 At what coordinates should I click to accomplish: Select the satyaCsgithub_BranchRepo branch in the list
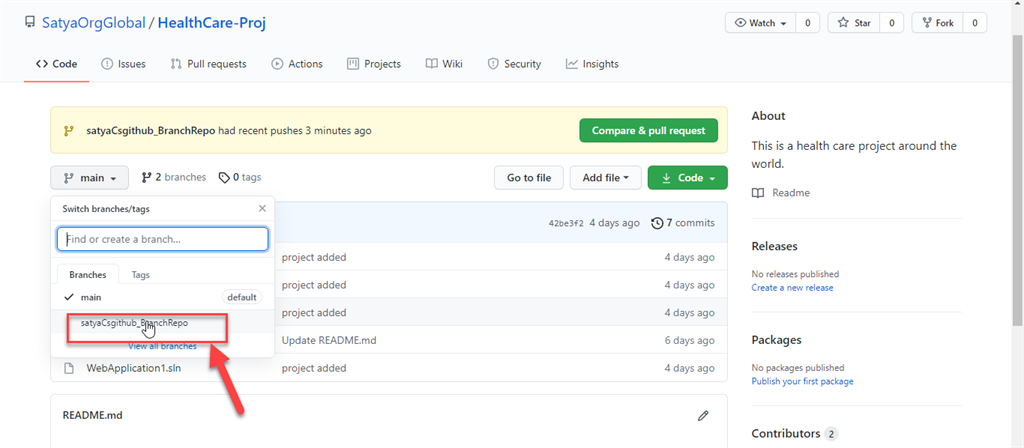point(163,323)
